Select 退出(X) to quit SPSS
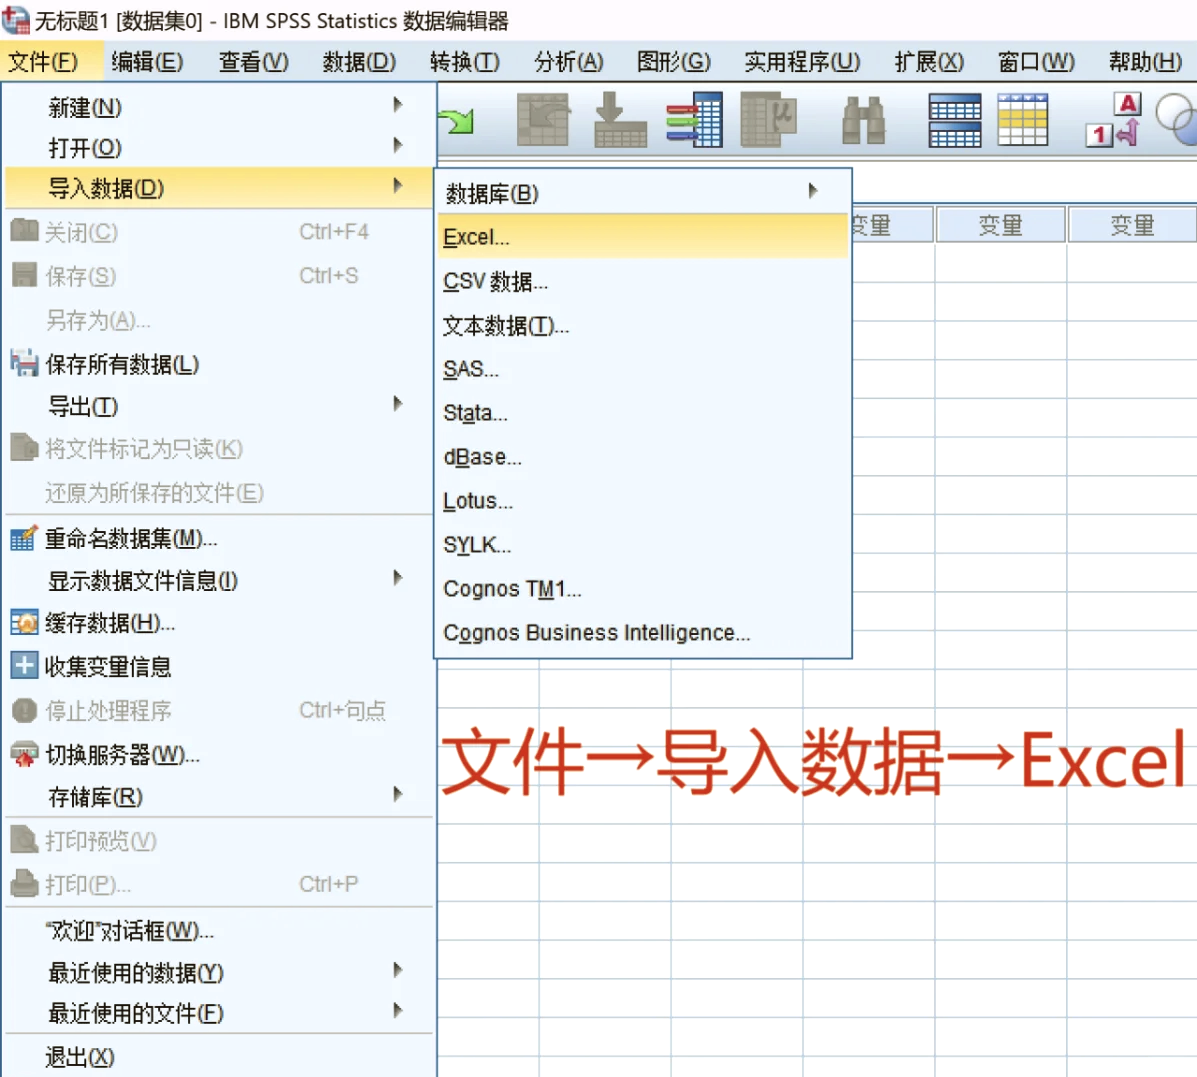This screenshot has height=1077, width=1197. click(x=219, y=1057)
